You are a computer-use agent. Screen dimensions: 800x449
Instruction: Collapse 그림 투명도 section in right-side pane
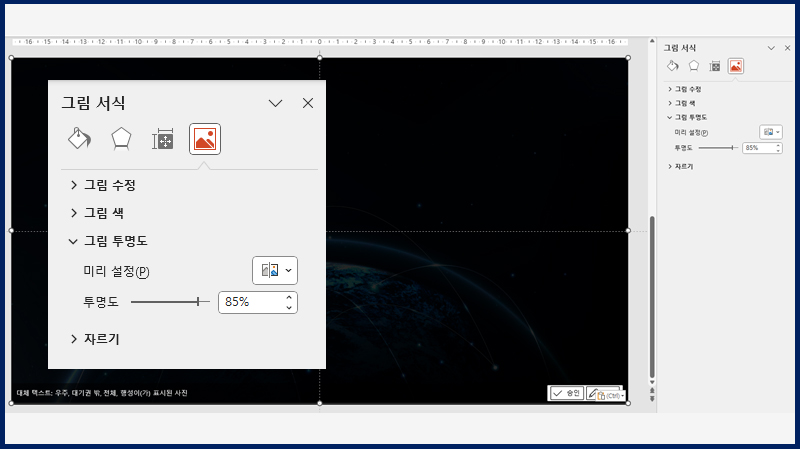687,117
